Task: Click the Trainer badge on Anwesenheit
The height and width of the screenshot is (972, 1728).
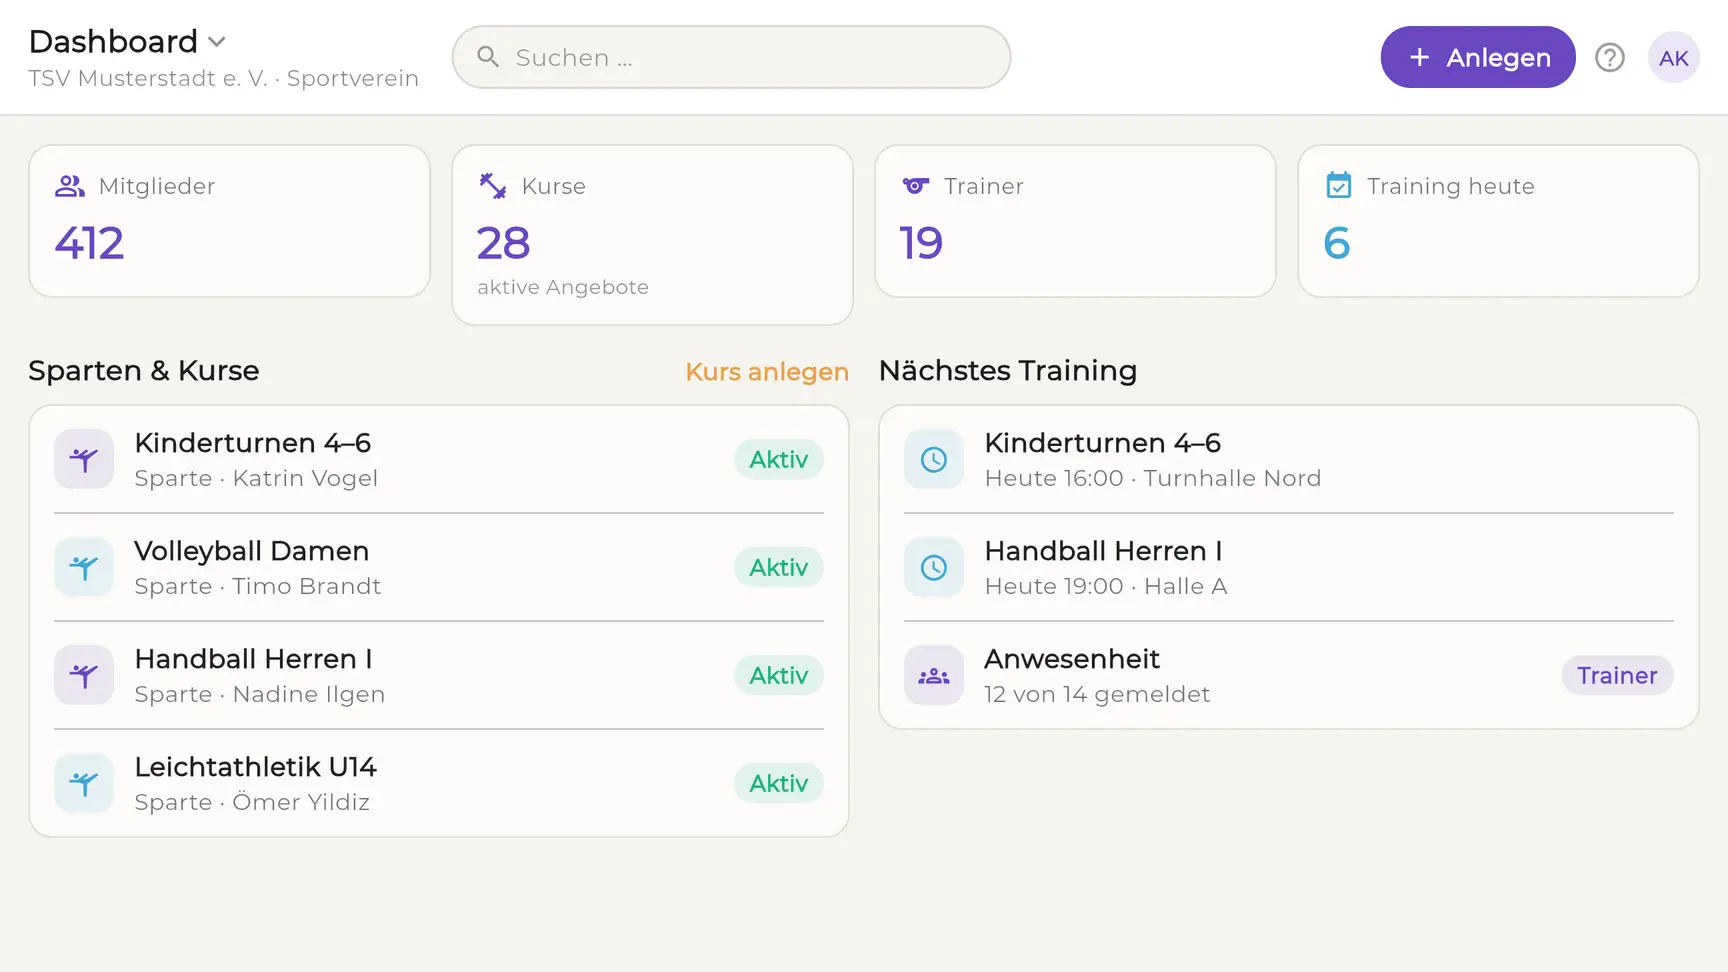Action: [1617, 675]
